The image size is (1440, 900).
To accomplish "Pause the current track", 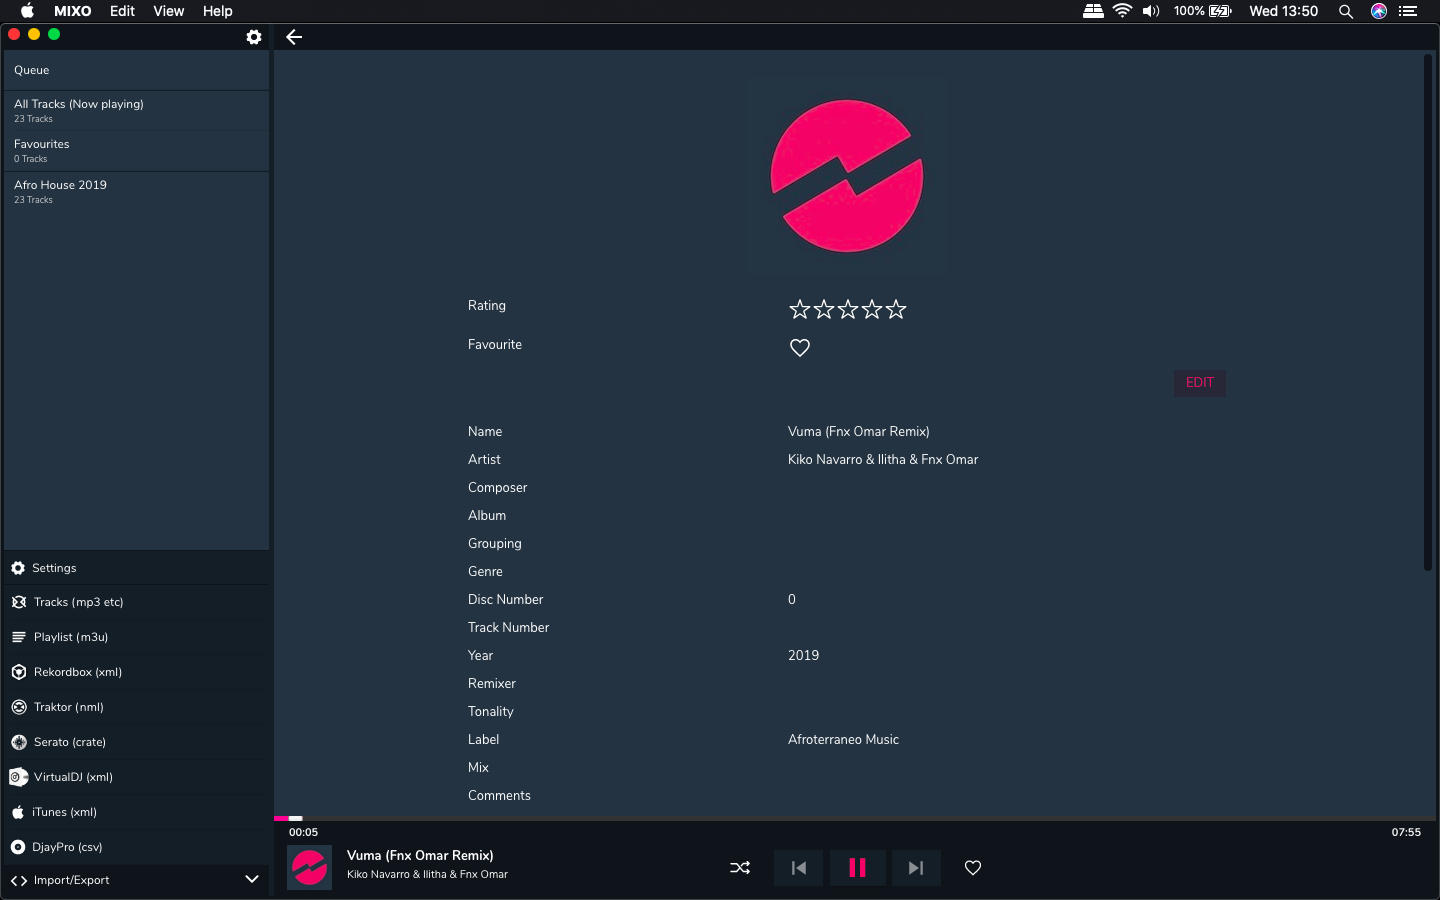I will point(857,868).
